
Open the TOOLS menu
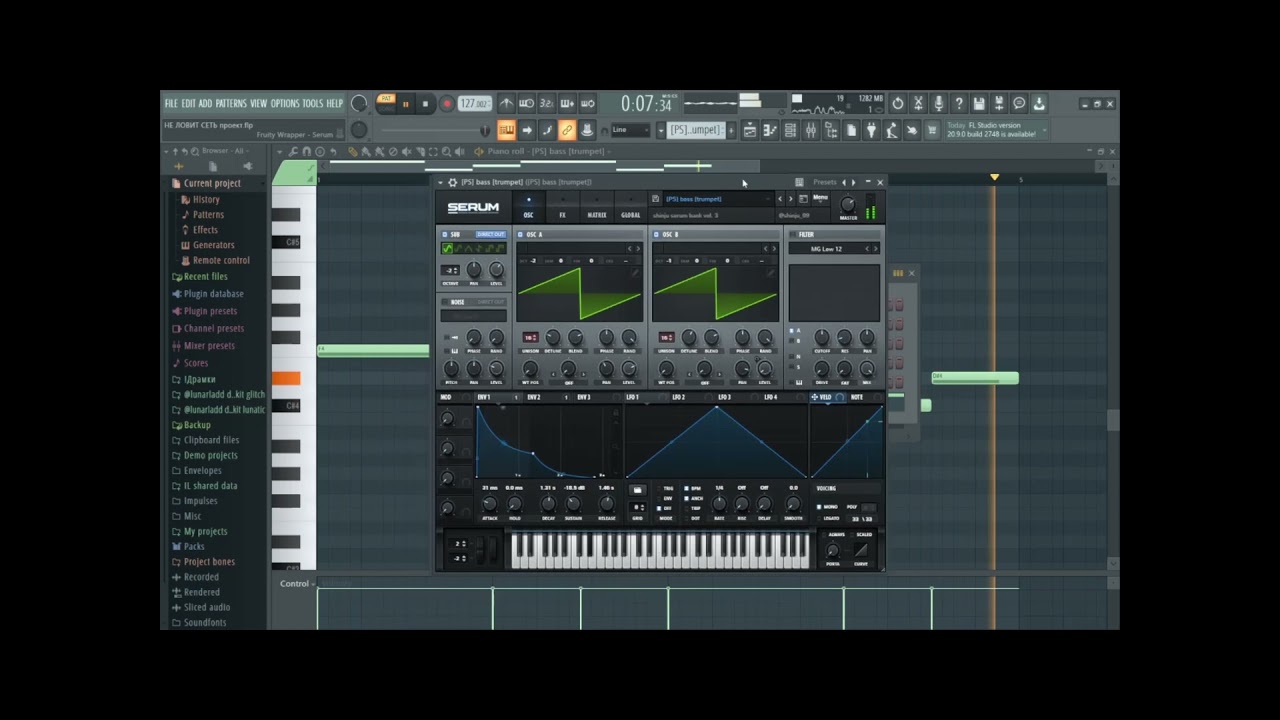[x=313, y=104]
